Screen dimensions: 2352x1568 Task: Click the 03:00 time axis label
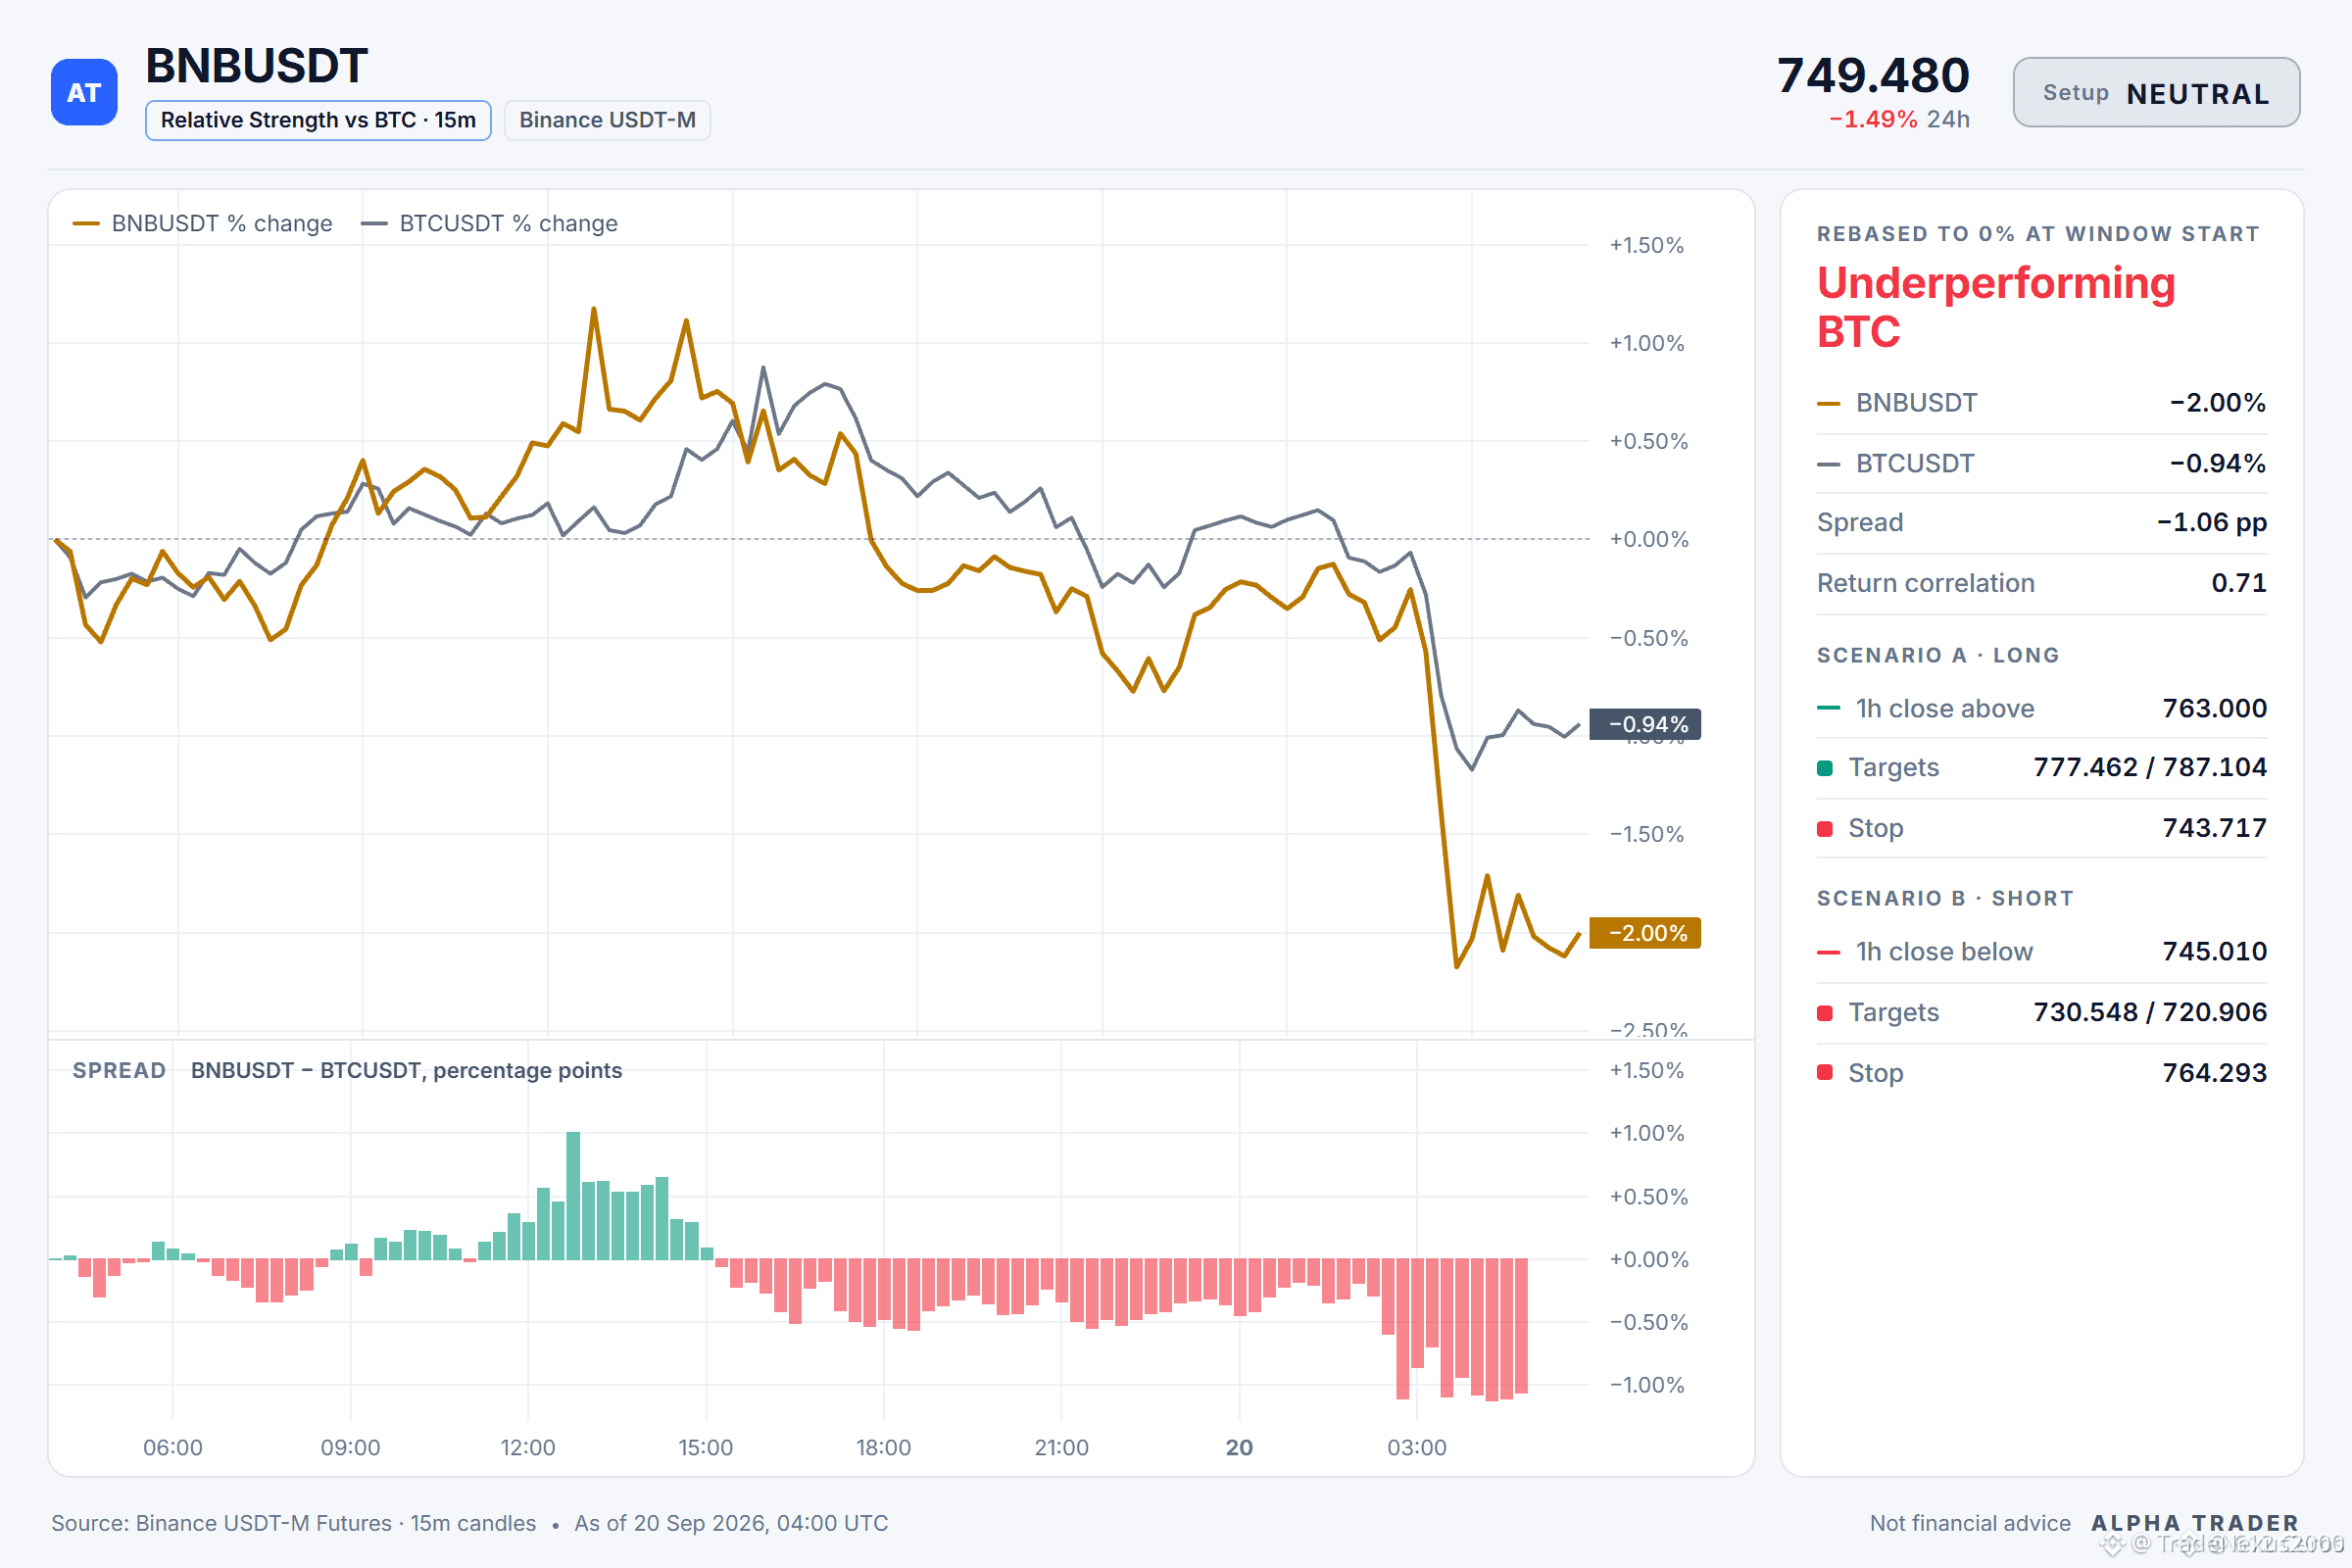point(1417,1447)
